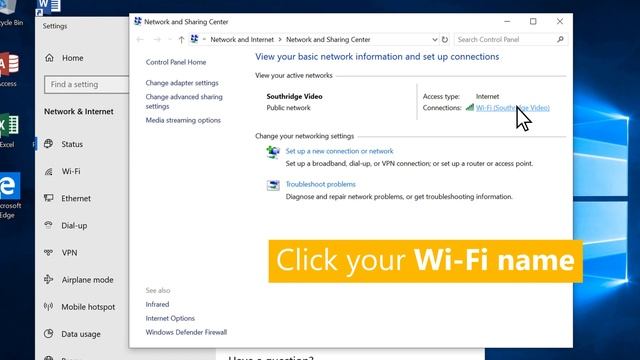Click the Up arrow navigation button
640x360 pixels.
coord(181,40)
